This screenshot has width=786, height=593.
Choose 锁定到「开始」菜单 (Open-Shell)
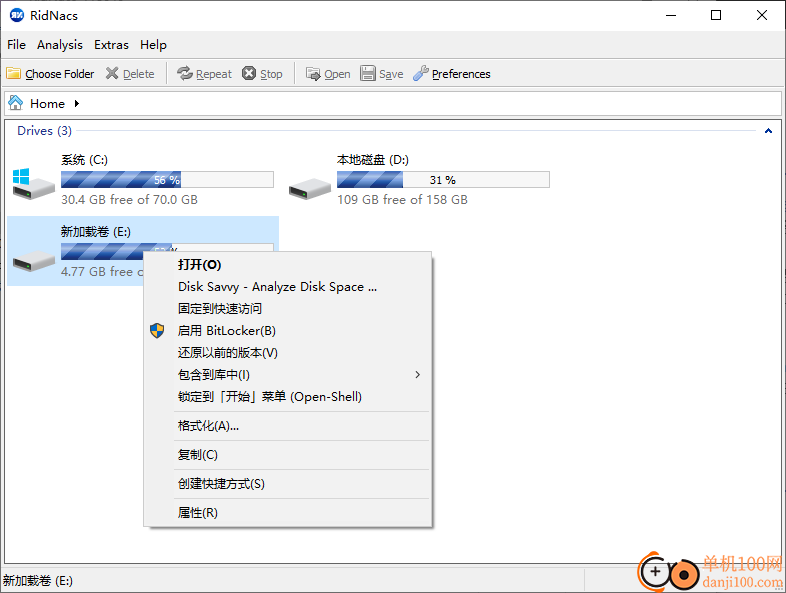point(288,397)
